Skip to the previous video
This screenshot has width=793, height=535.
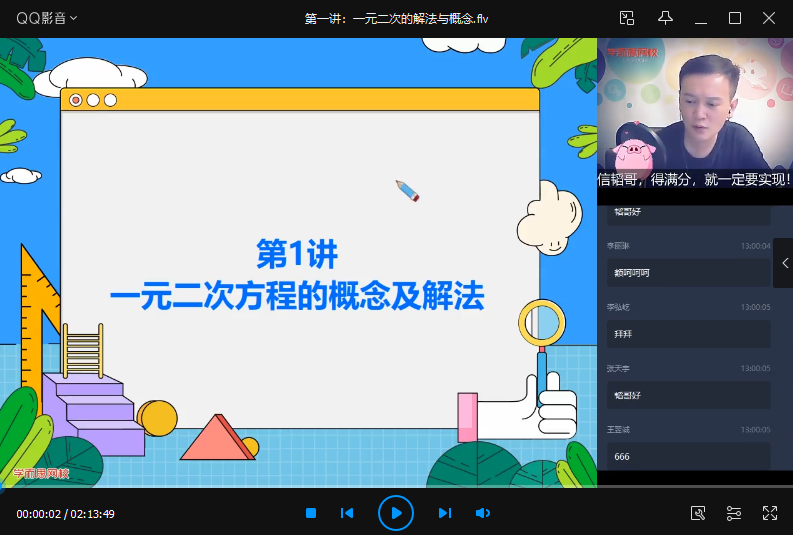coord(347,513)
